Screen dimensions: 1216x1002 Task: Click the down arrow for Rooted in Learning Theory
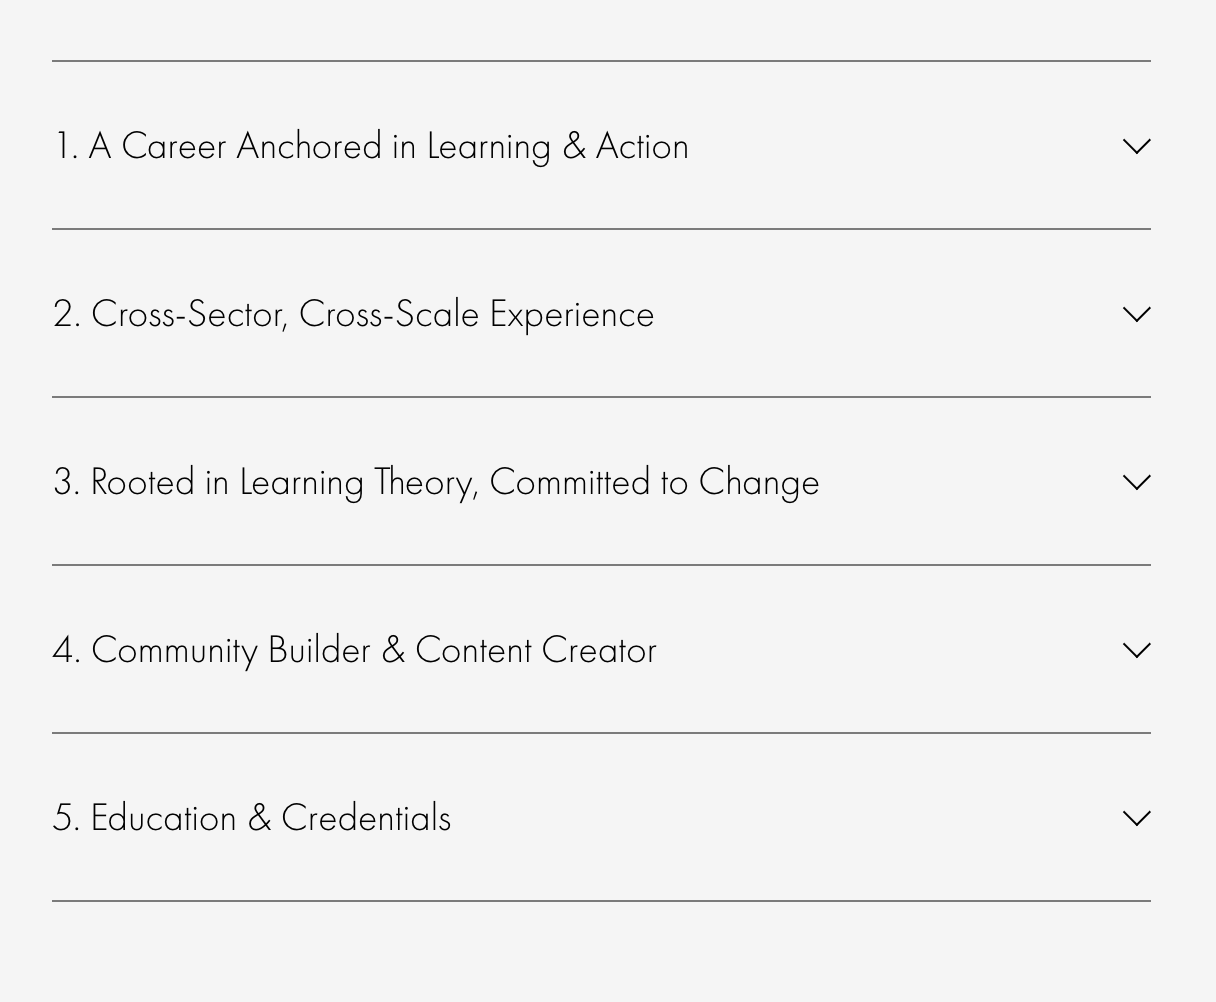(x=1137, y=482)
